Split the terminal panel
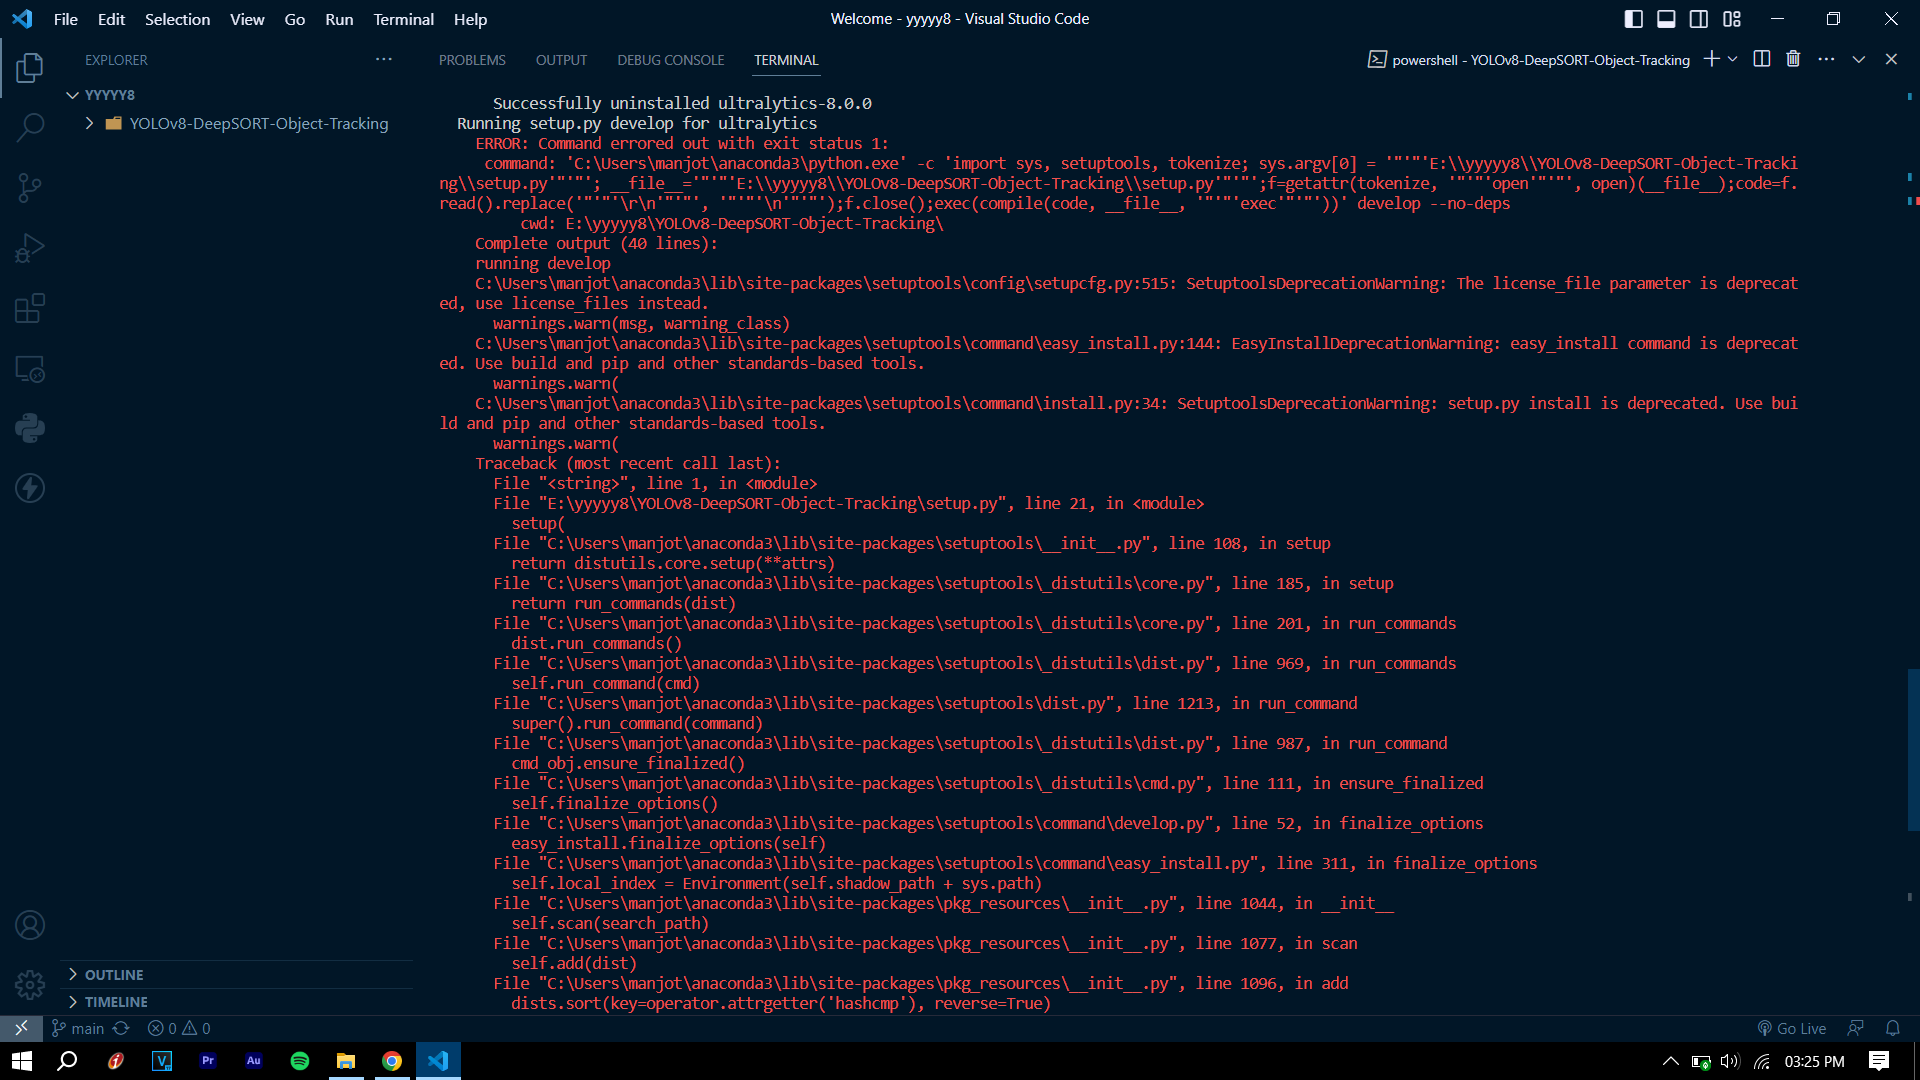This screenshot has height=1080, width=1920. 1762,59
